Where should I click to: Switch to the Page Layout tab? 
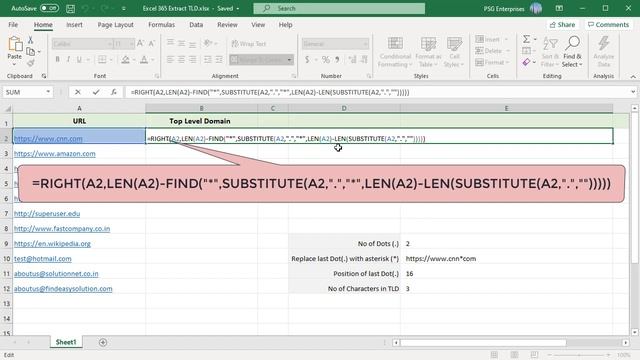pos(116,25)
